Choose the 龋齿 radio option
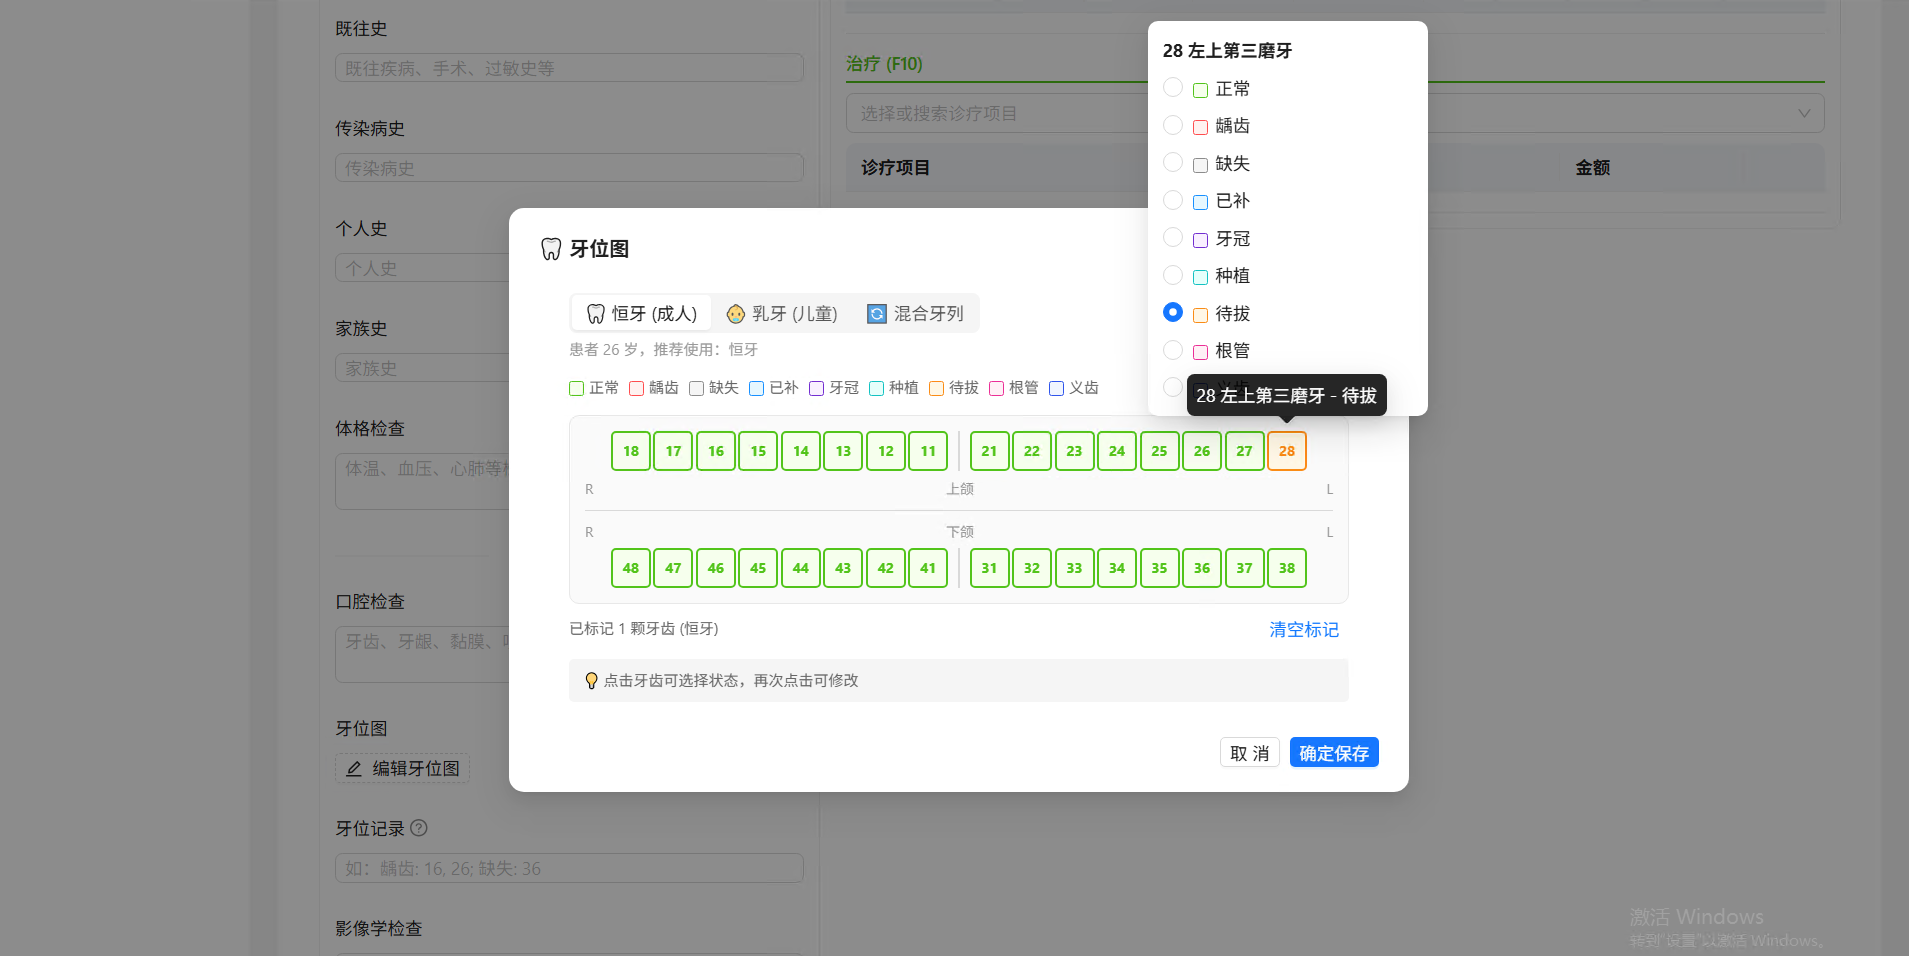The image size is (1909, 956). point(1173,126)
